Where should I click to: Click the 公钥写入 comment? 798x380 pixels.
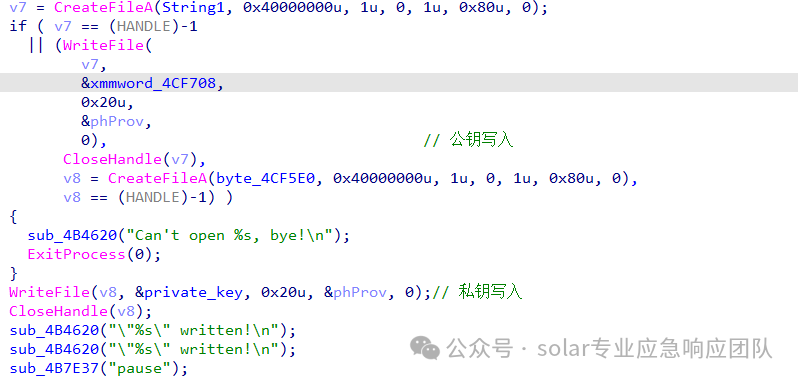pyautogui.click(x=468, y=140)
